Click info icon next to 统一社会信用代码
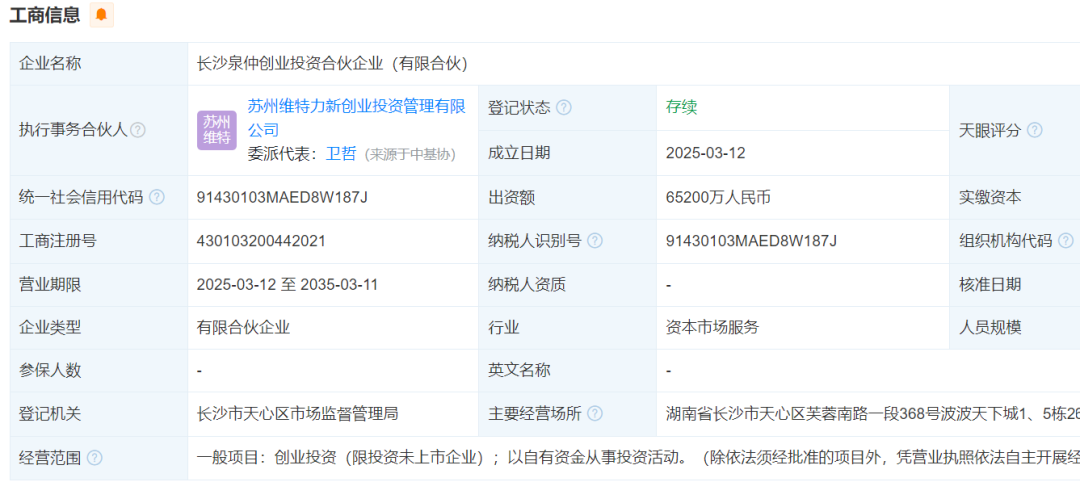 157,197
